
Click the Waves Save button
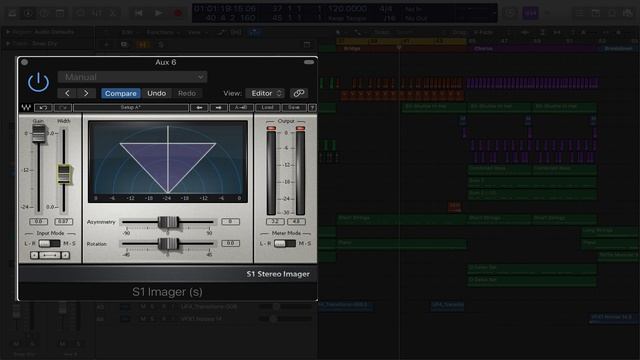294,108
